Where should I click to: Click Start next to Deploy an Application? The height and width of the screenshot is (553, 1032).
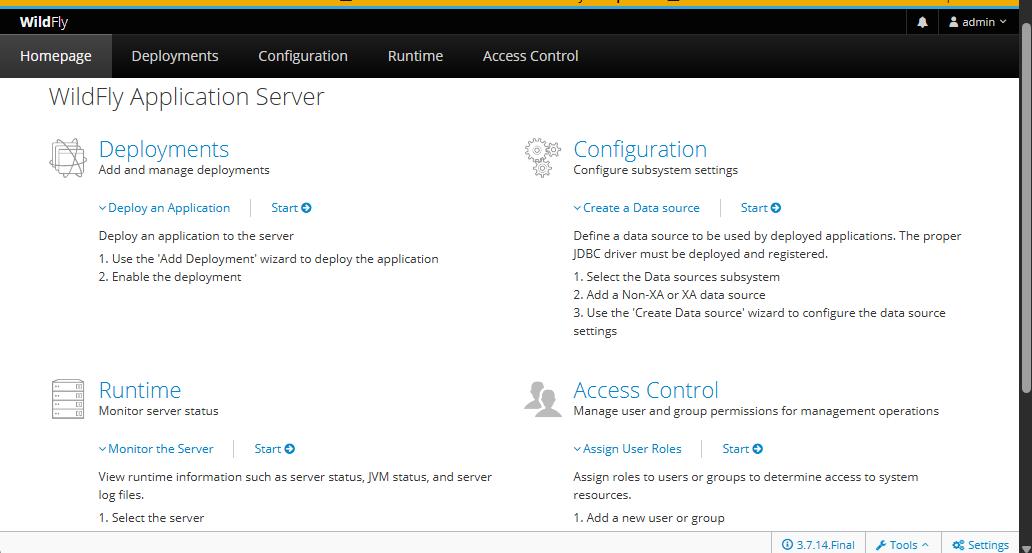291,208
